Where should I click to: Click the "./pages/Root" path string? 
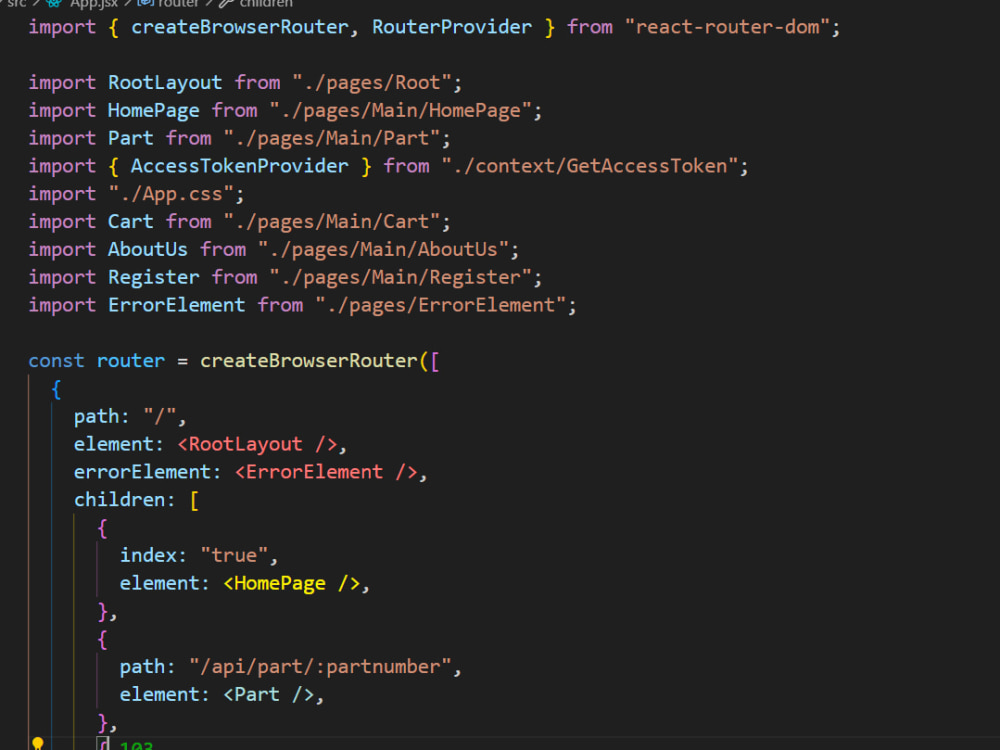(x=372, y=82)
